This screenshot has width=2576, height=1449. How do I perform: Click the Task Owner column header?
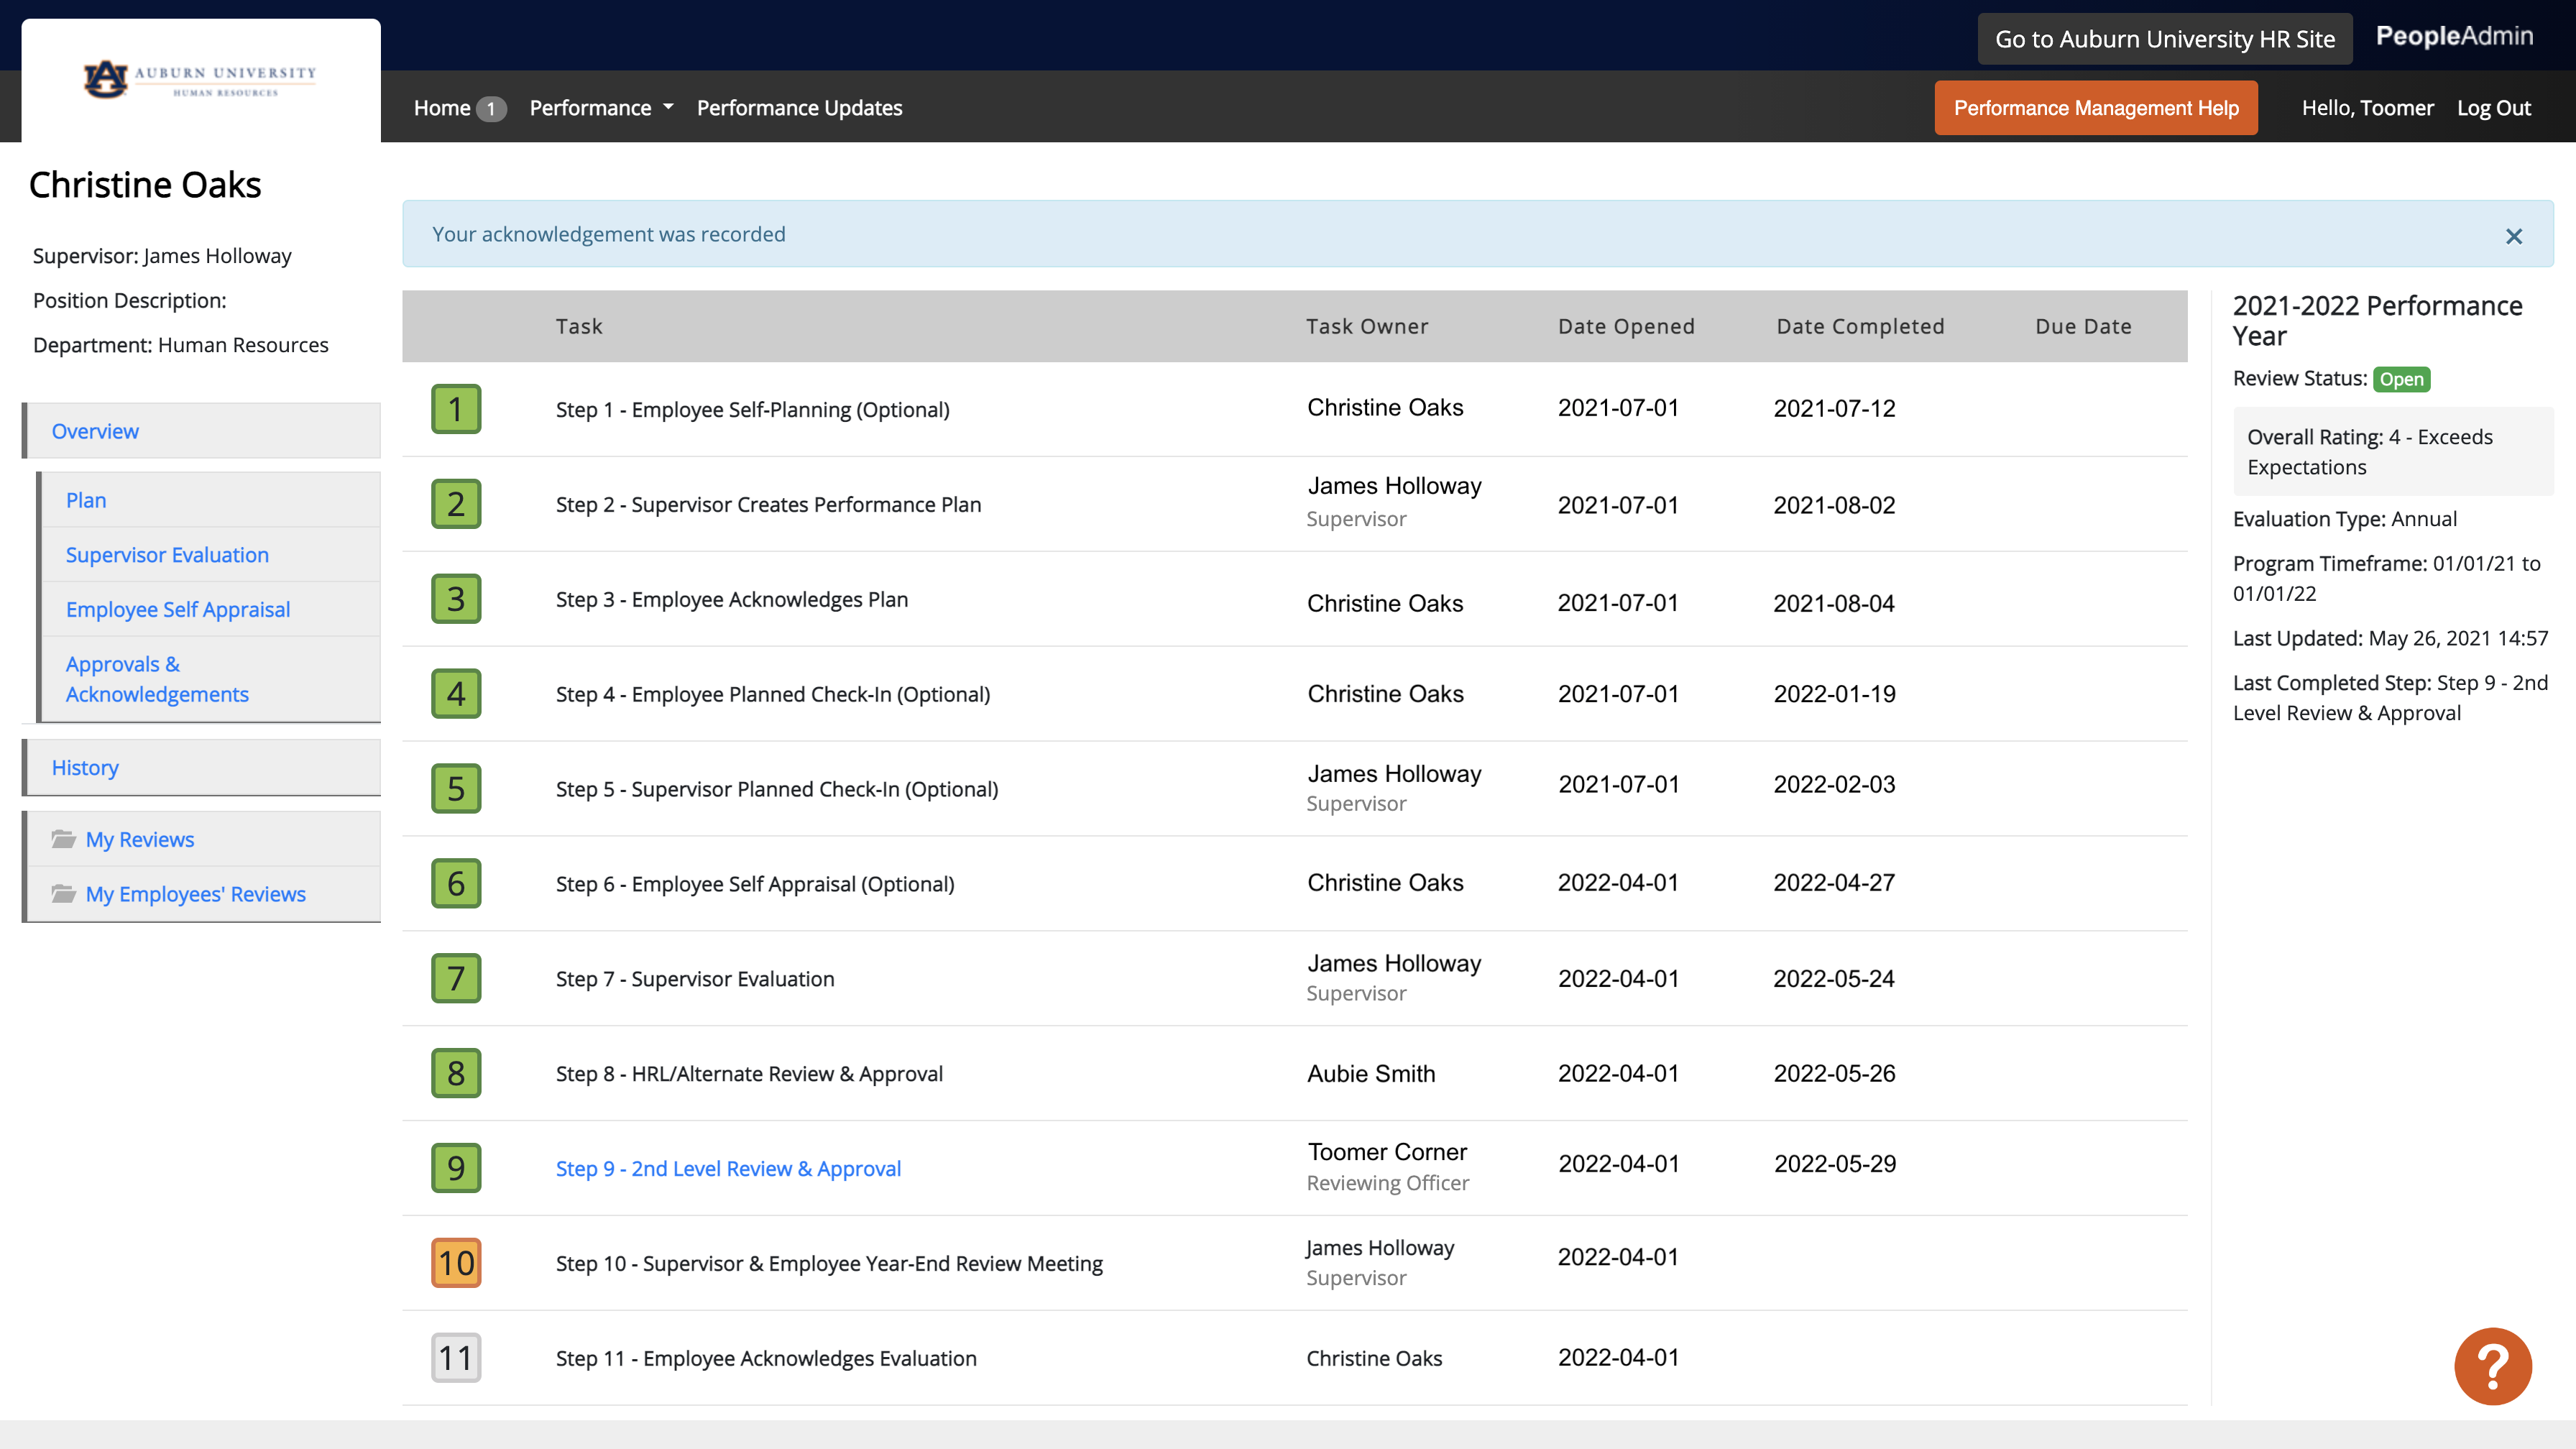pos(1367,326)
